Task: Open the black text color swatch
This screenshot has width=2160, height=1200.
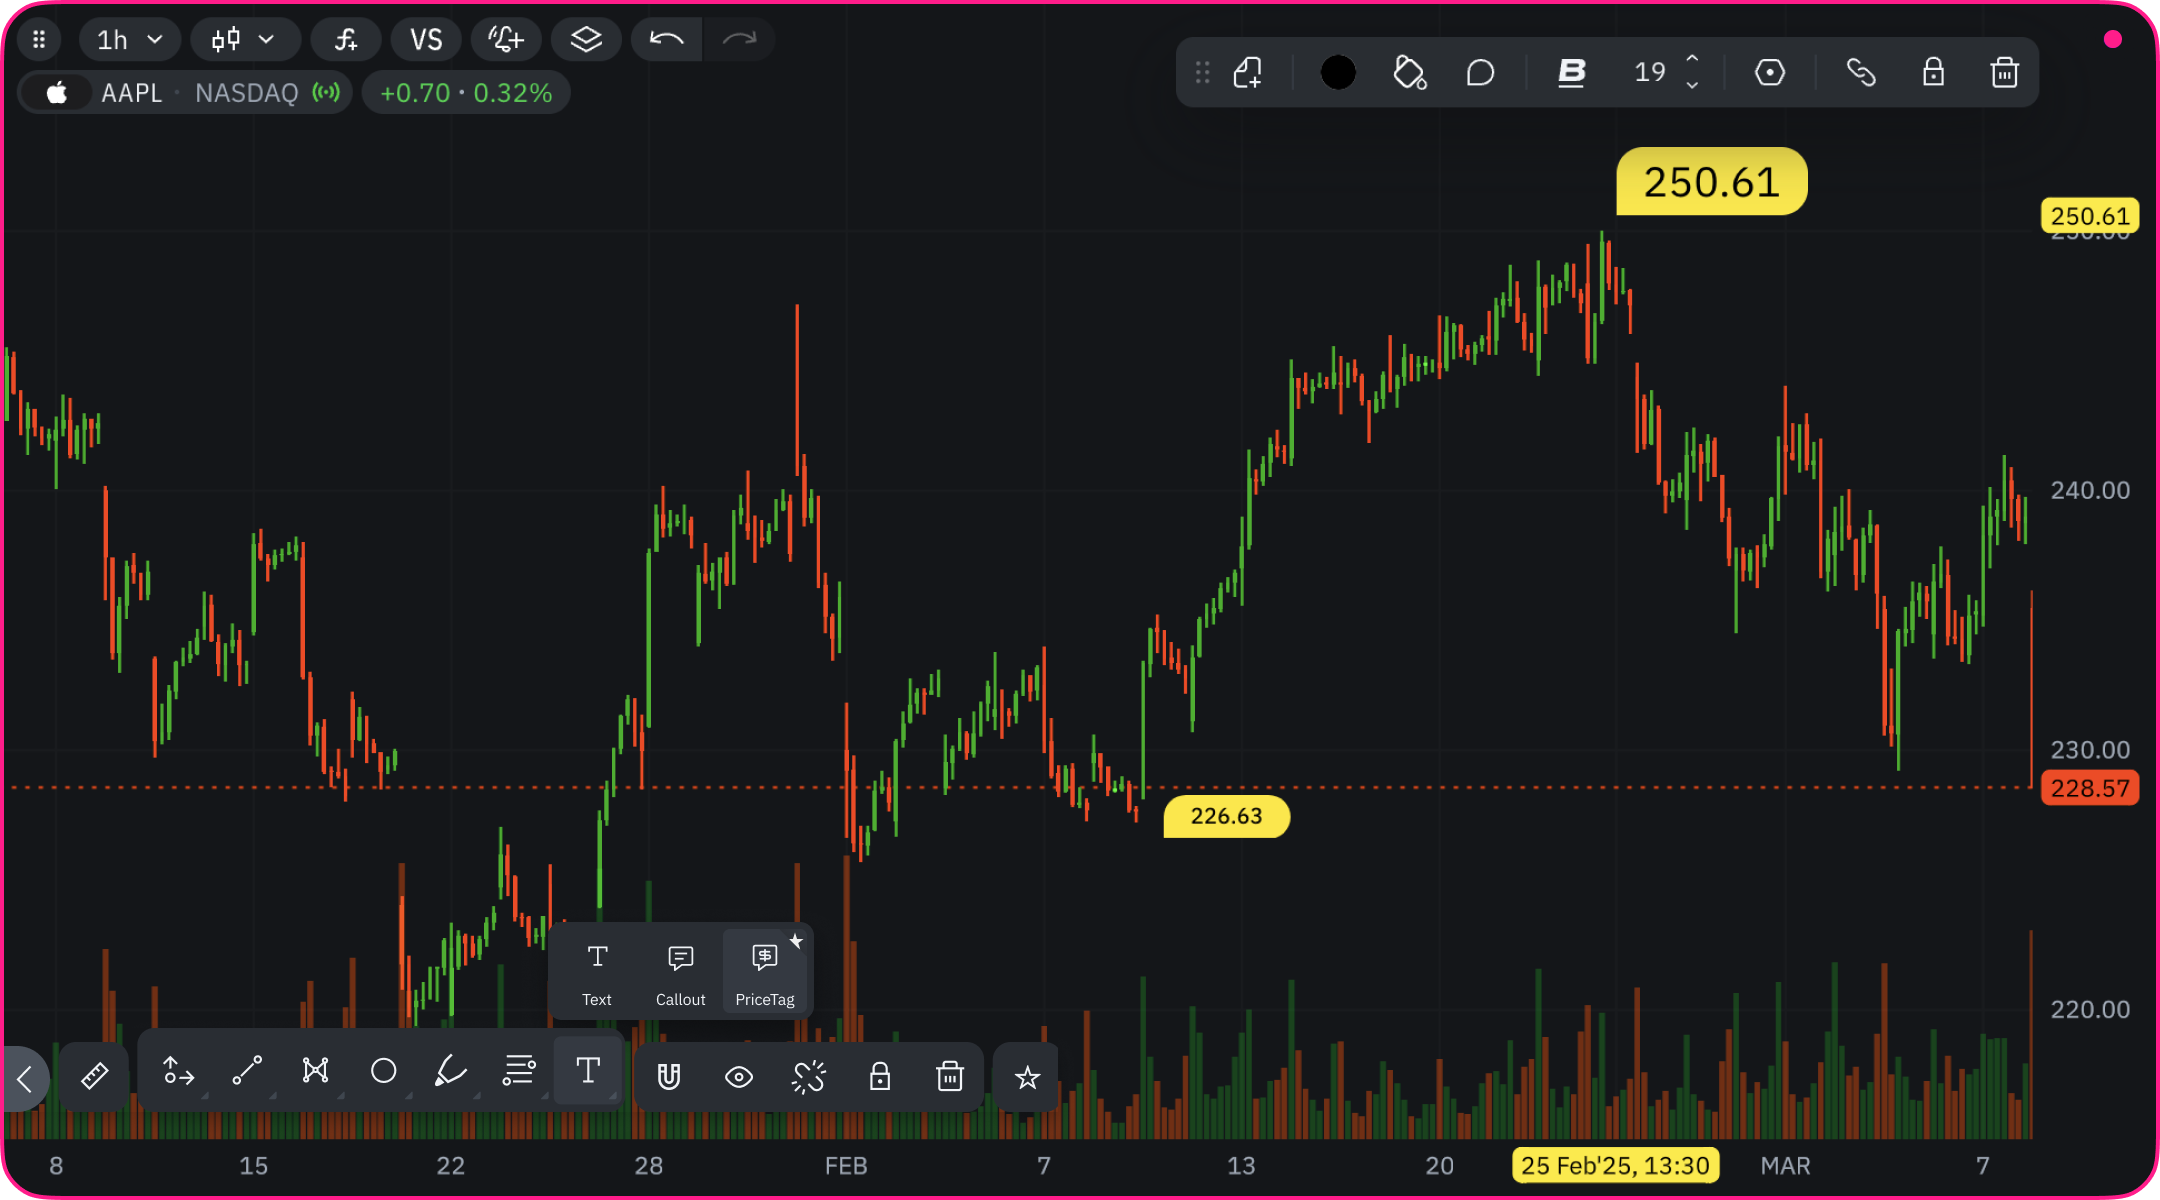Action: click(1338, 72)
